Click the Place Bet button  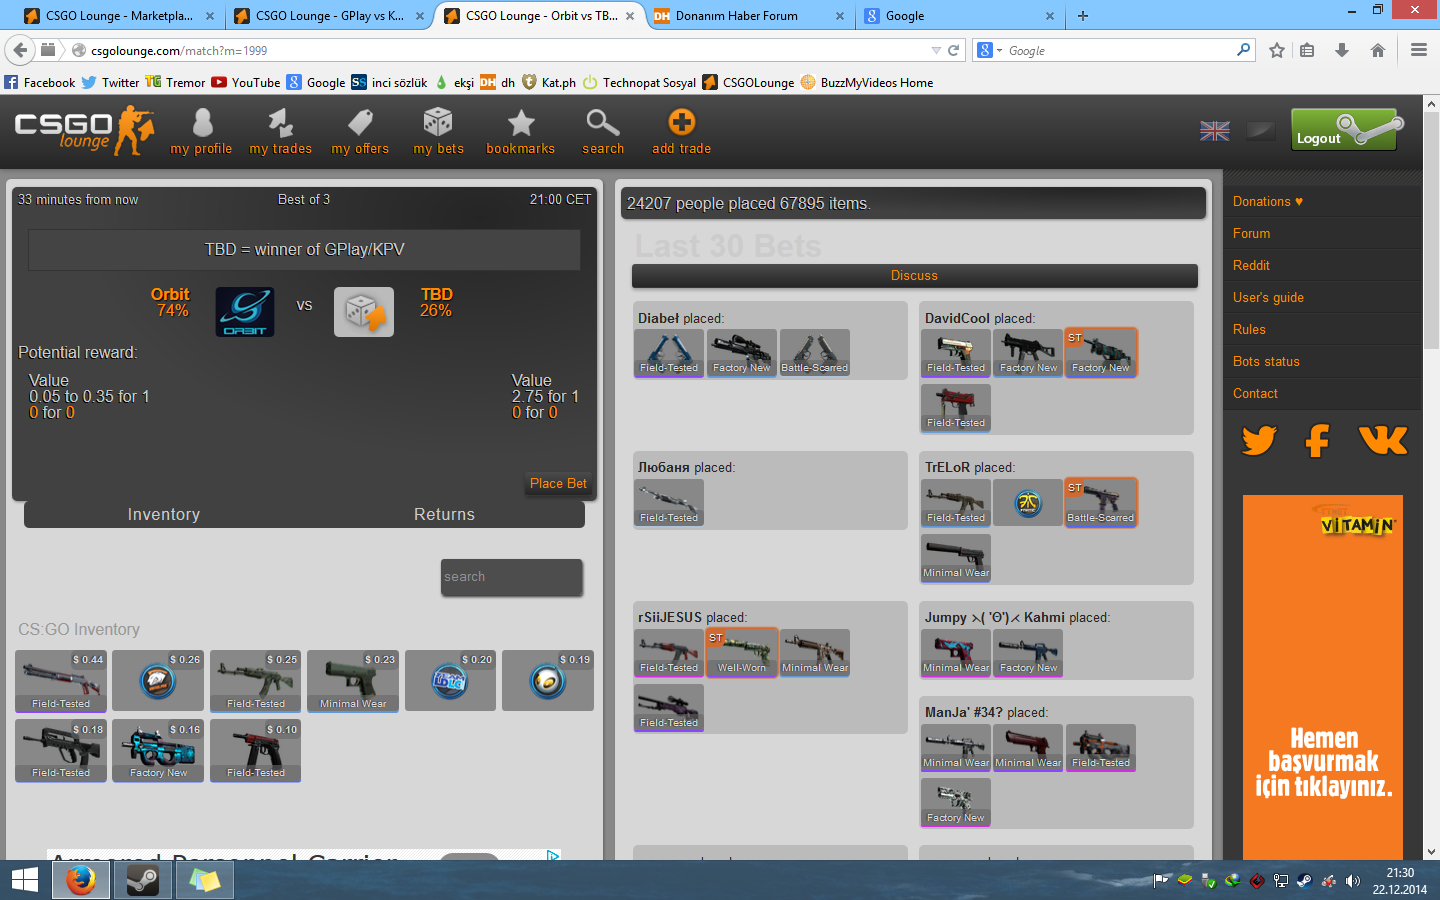558,483
